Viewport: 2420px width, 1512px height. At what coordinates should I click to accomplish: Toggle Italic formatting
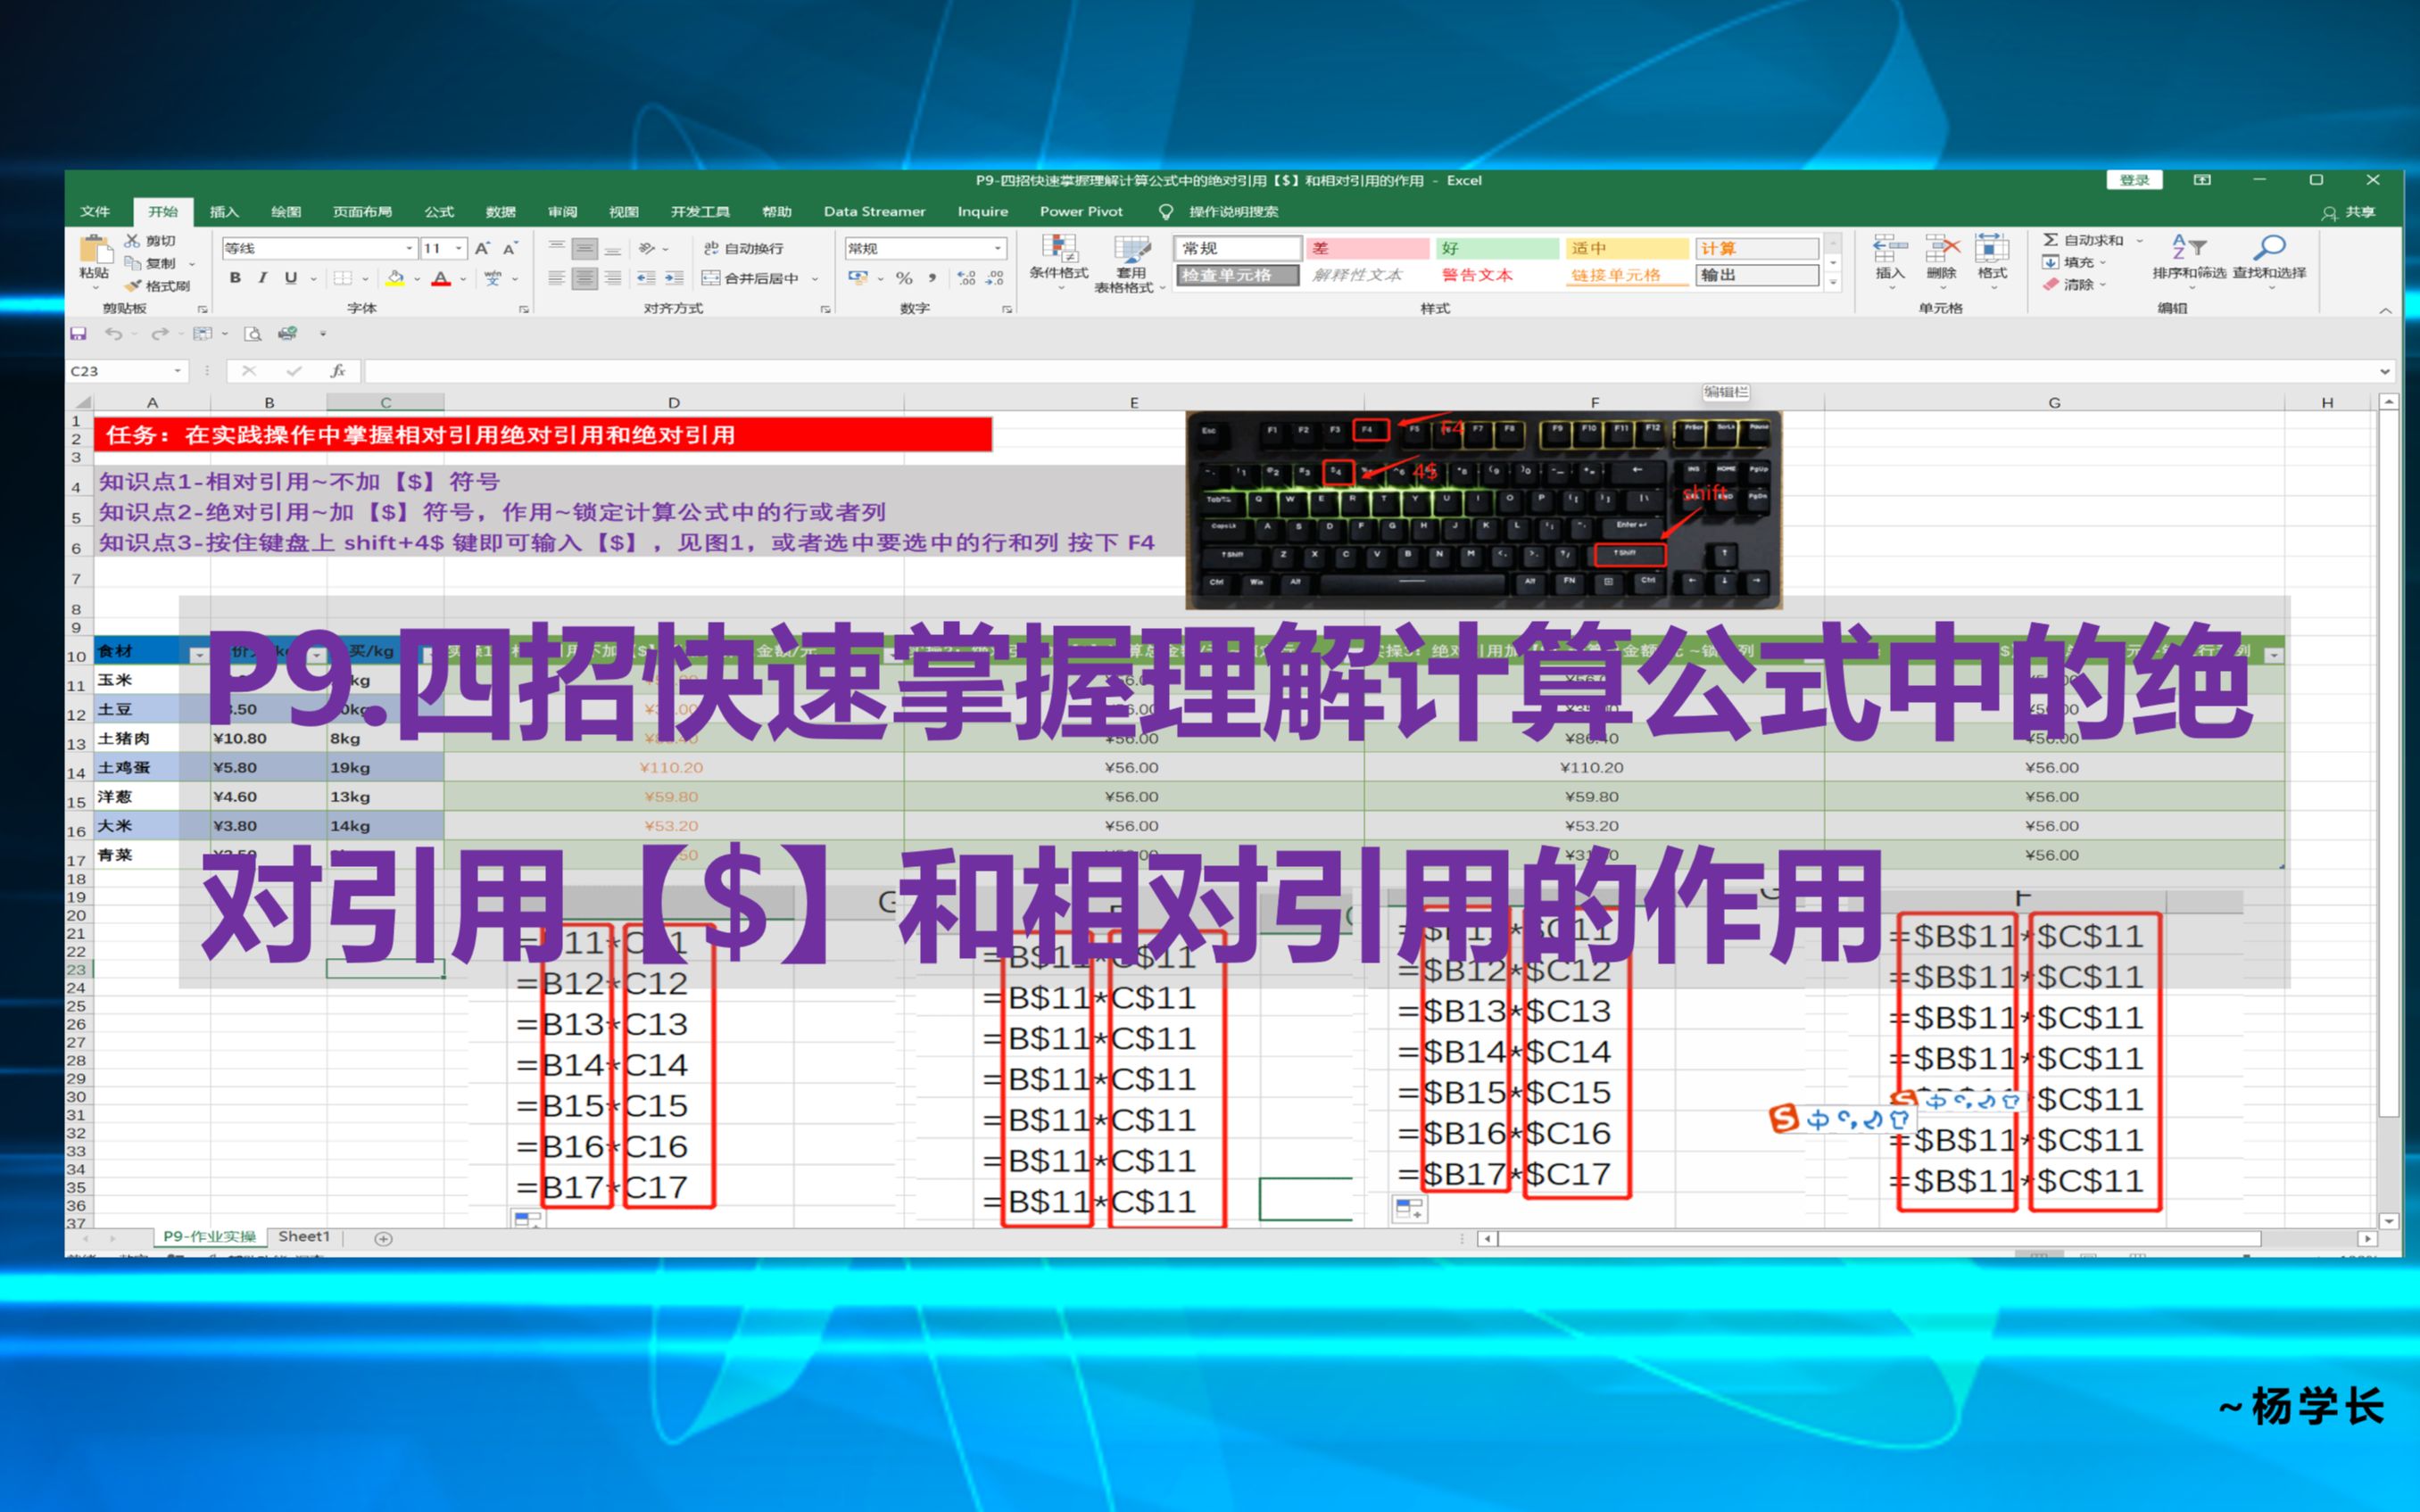click(x=263, y=279)
